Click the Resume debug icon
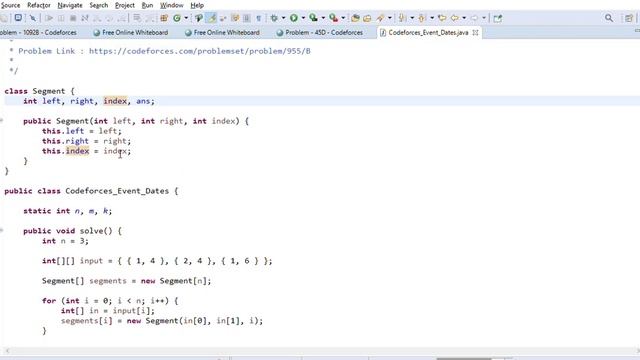 click(49, 18)
